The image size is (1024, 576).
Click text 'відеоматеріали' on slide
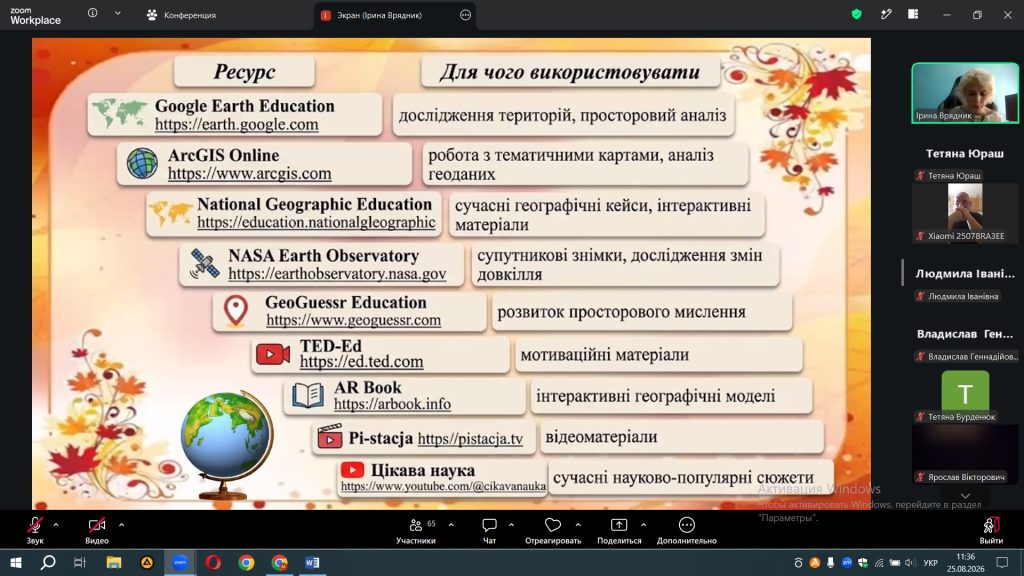[x=601, y=437]
